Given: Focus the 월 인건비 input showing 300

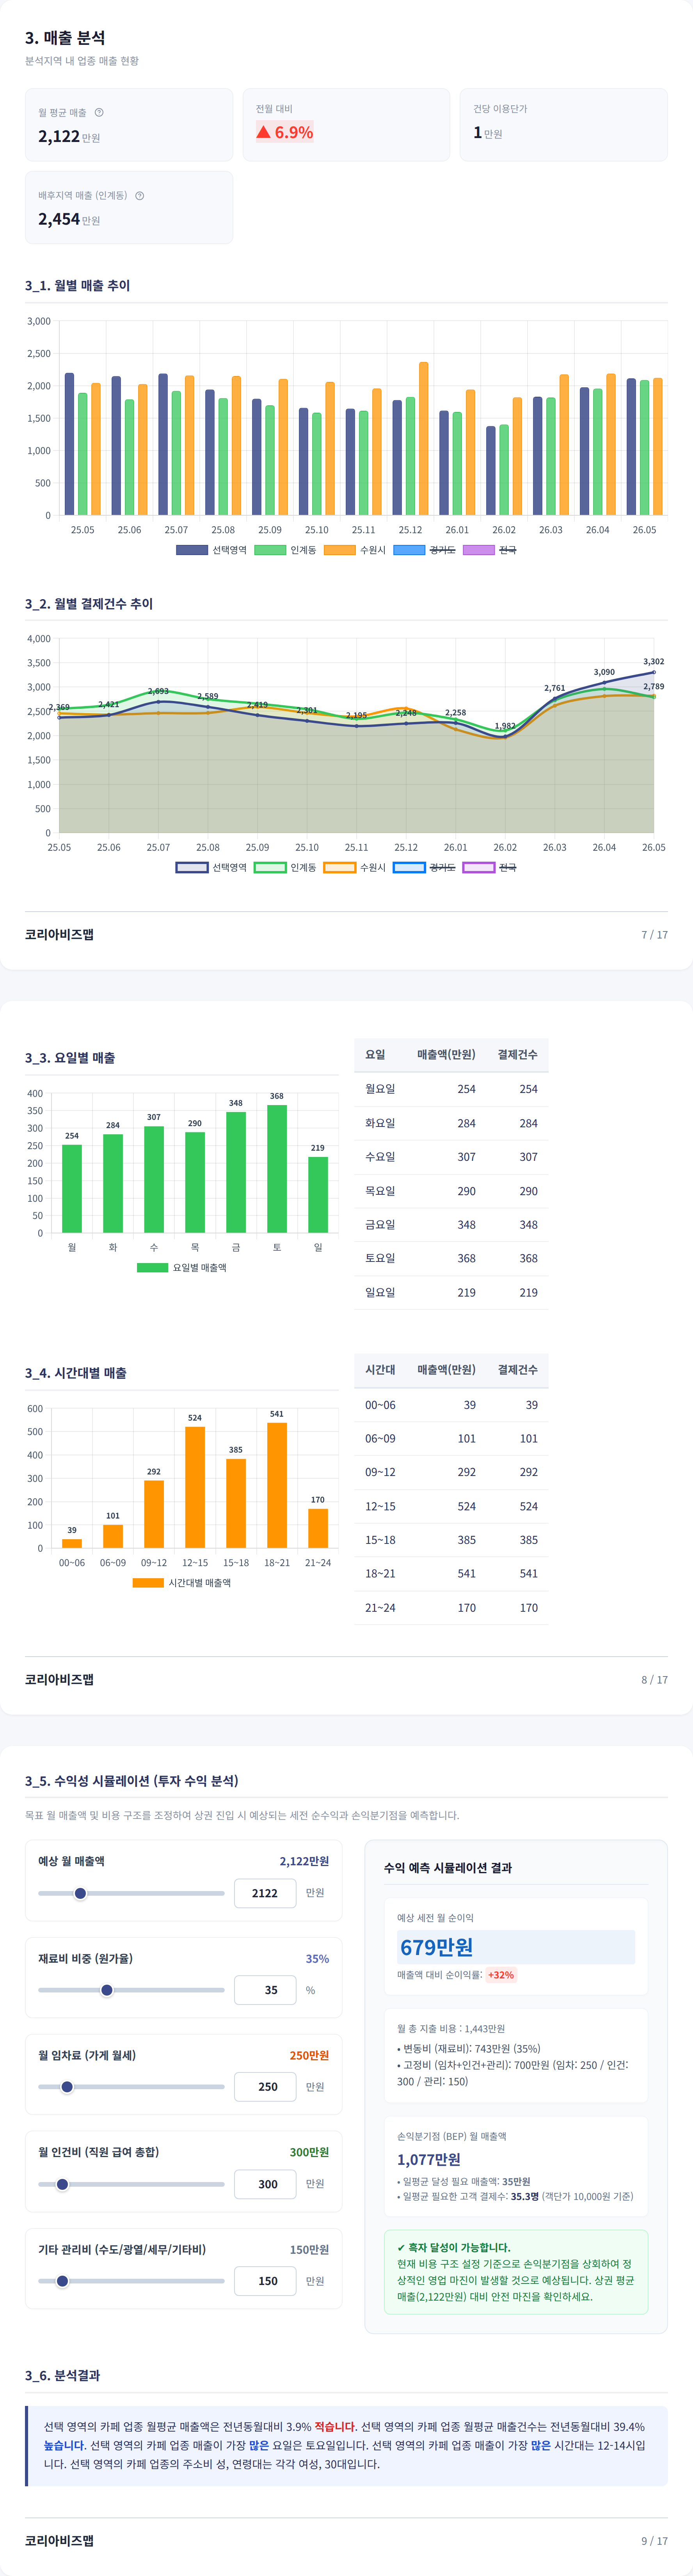Looking at the screenshot, I should click(265, 2184).
